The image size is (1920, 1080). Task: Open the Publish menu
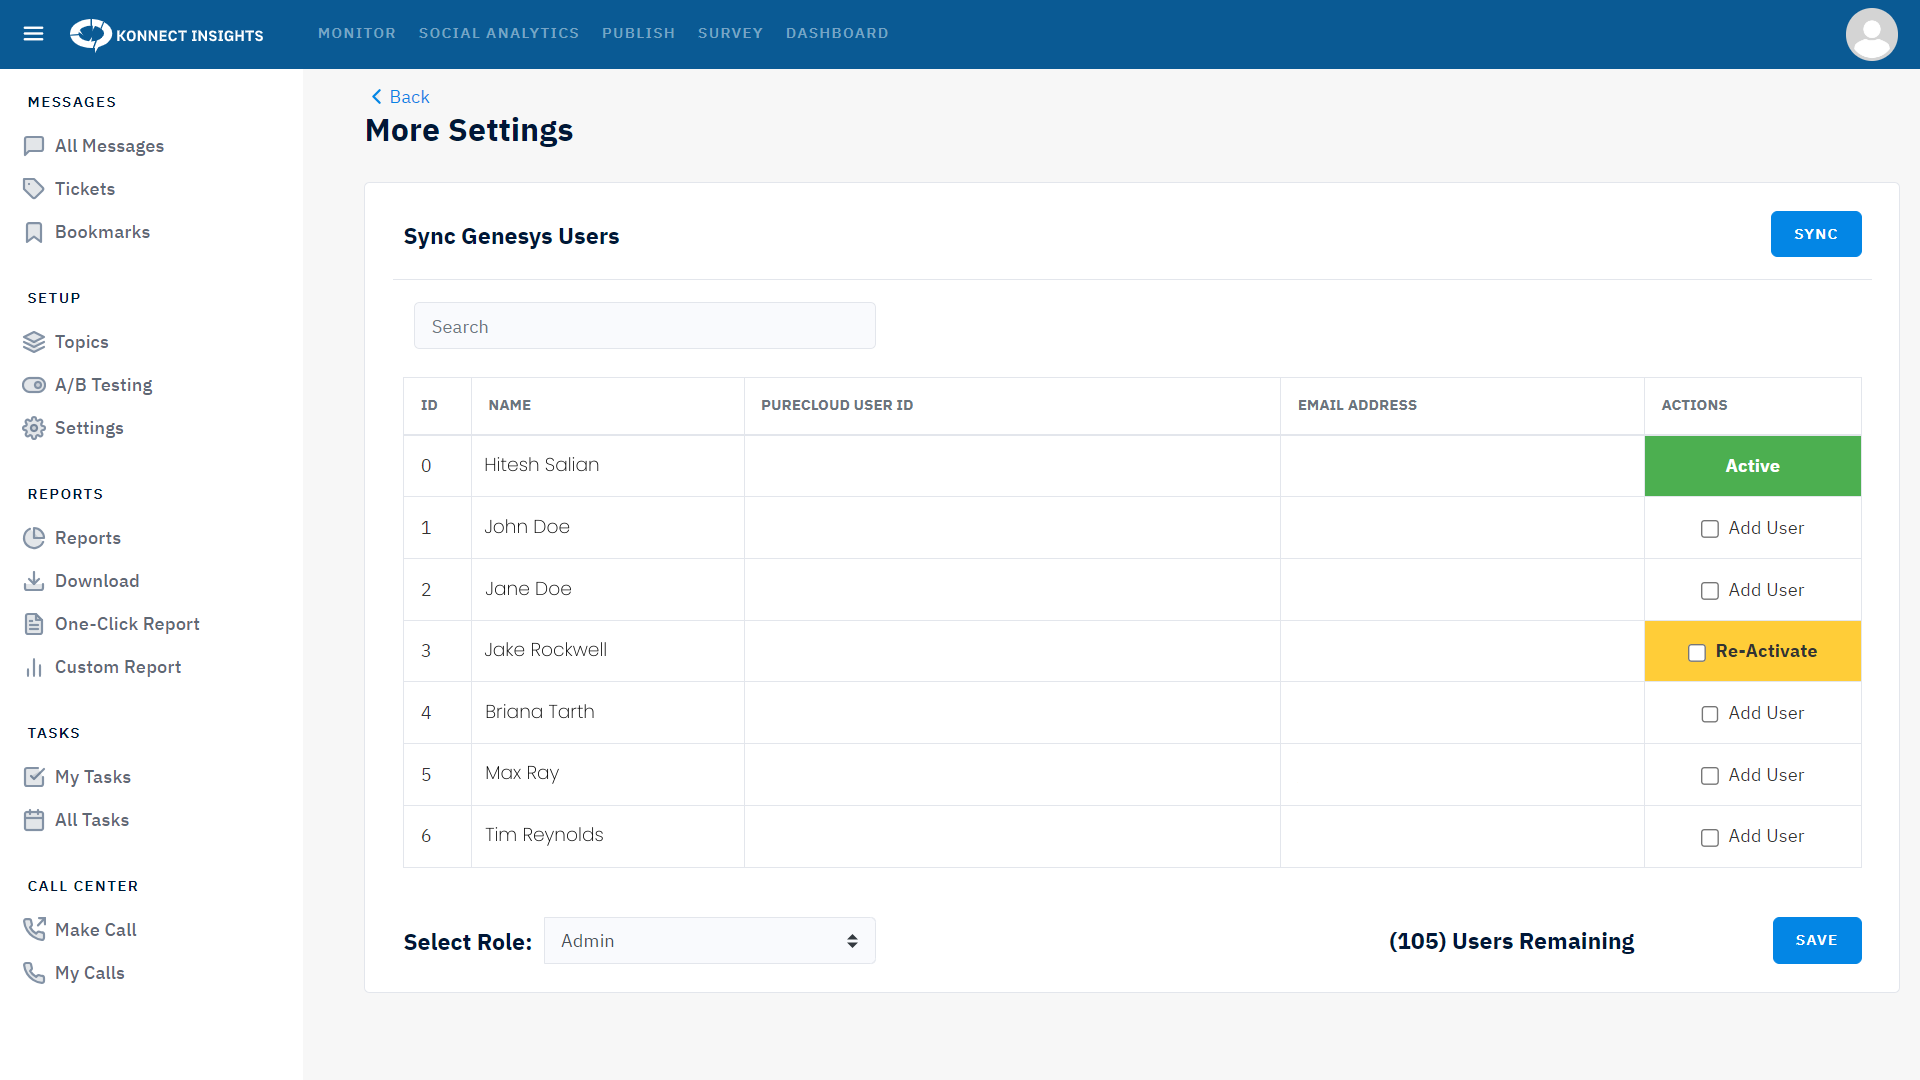tap(638, 33)
